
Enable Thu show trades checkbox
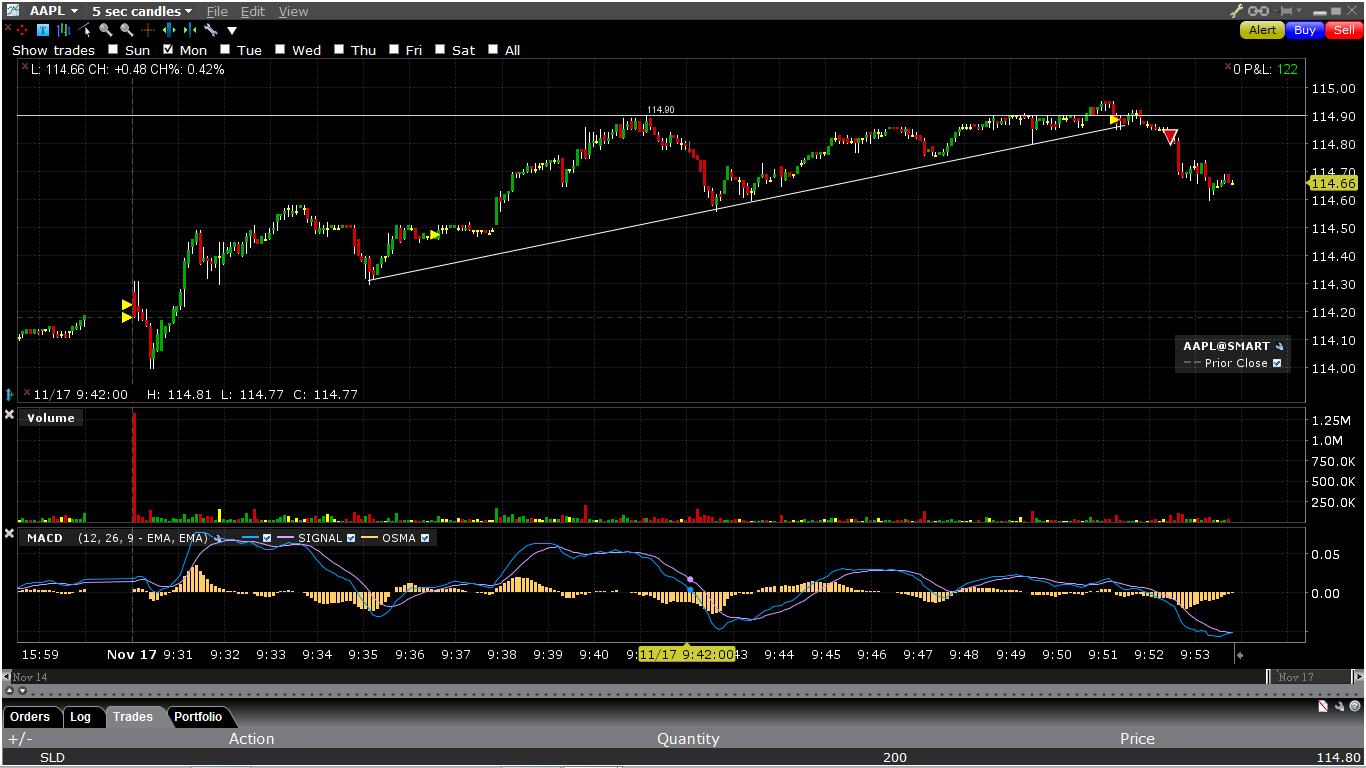339,50
